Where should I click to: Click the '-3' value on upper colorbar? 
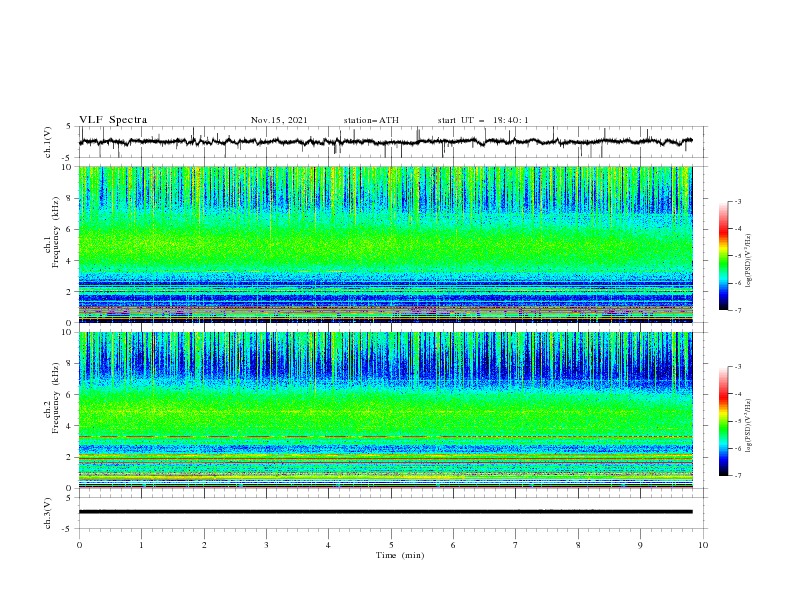click(x=737, y=201)
